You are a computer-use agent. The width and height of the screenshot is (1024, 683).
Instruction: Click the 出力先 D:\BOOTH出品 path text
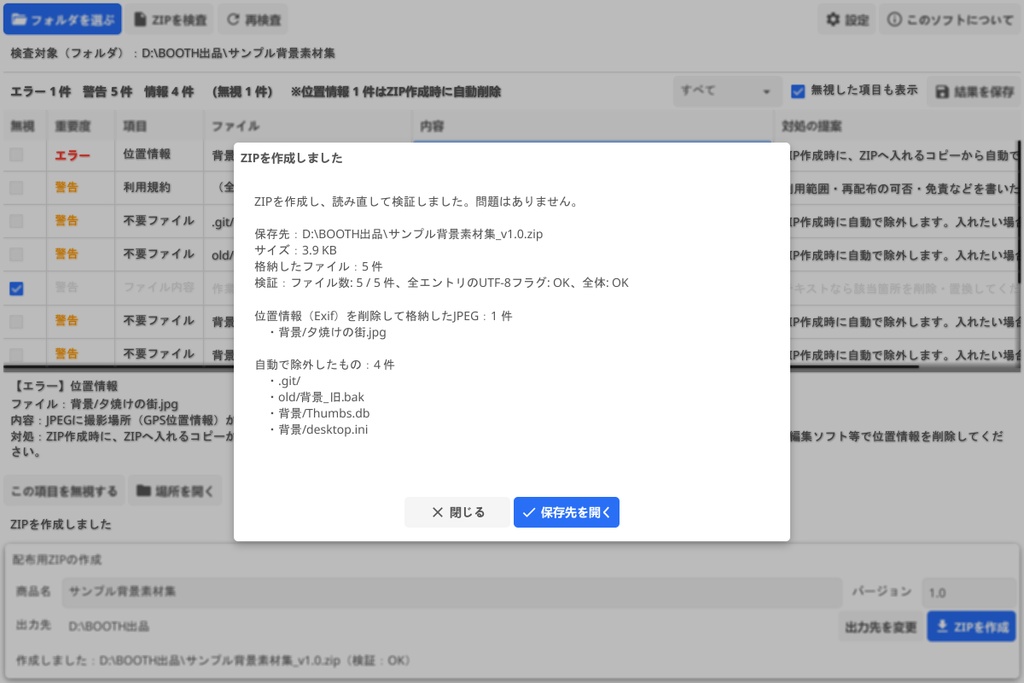pos(109,626)
